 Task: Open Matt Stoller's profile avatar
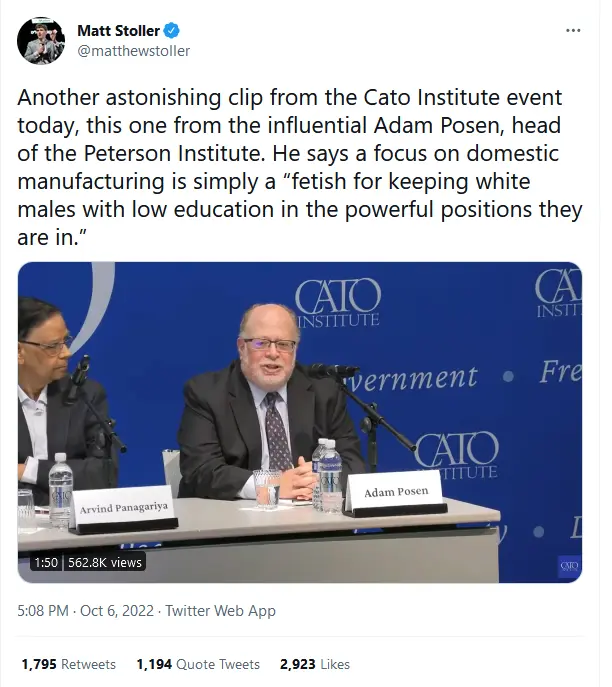click(41, 41)
